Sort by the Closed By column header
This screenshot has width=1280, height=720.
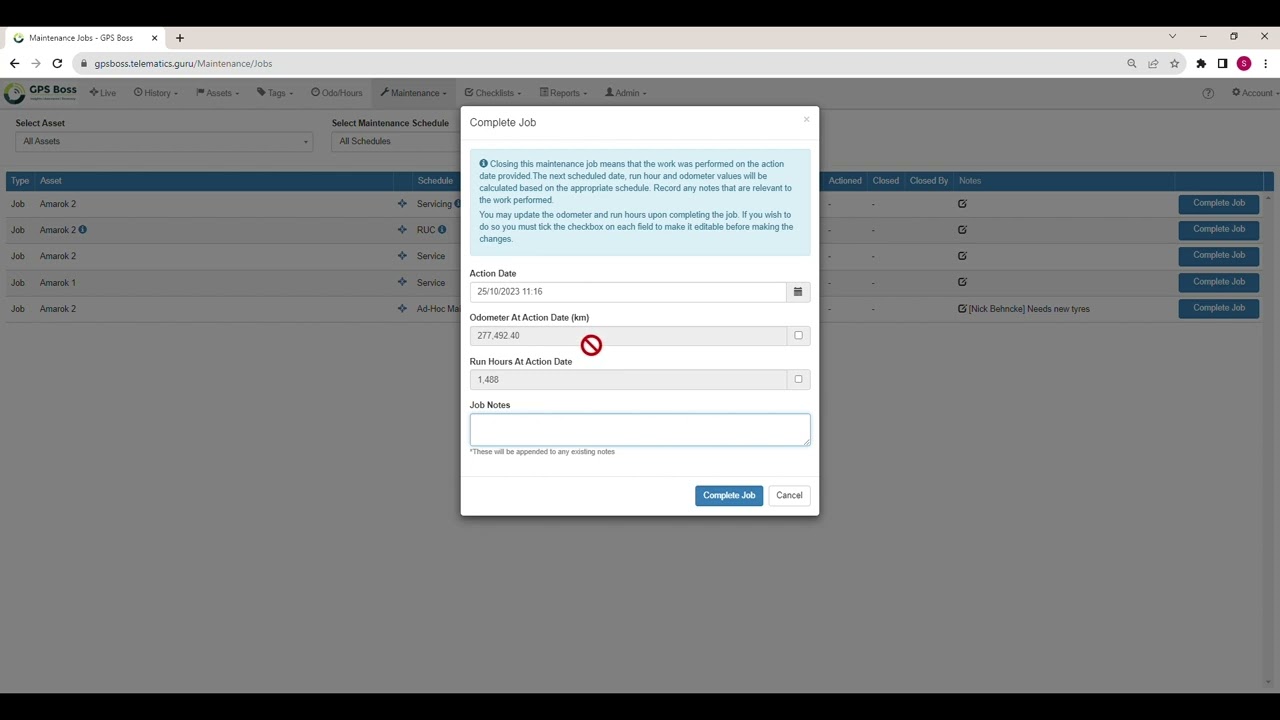click(929, 181)
